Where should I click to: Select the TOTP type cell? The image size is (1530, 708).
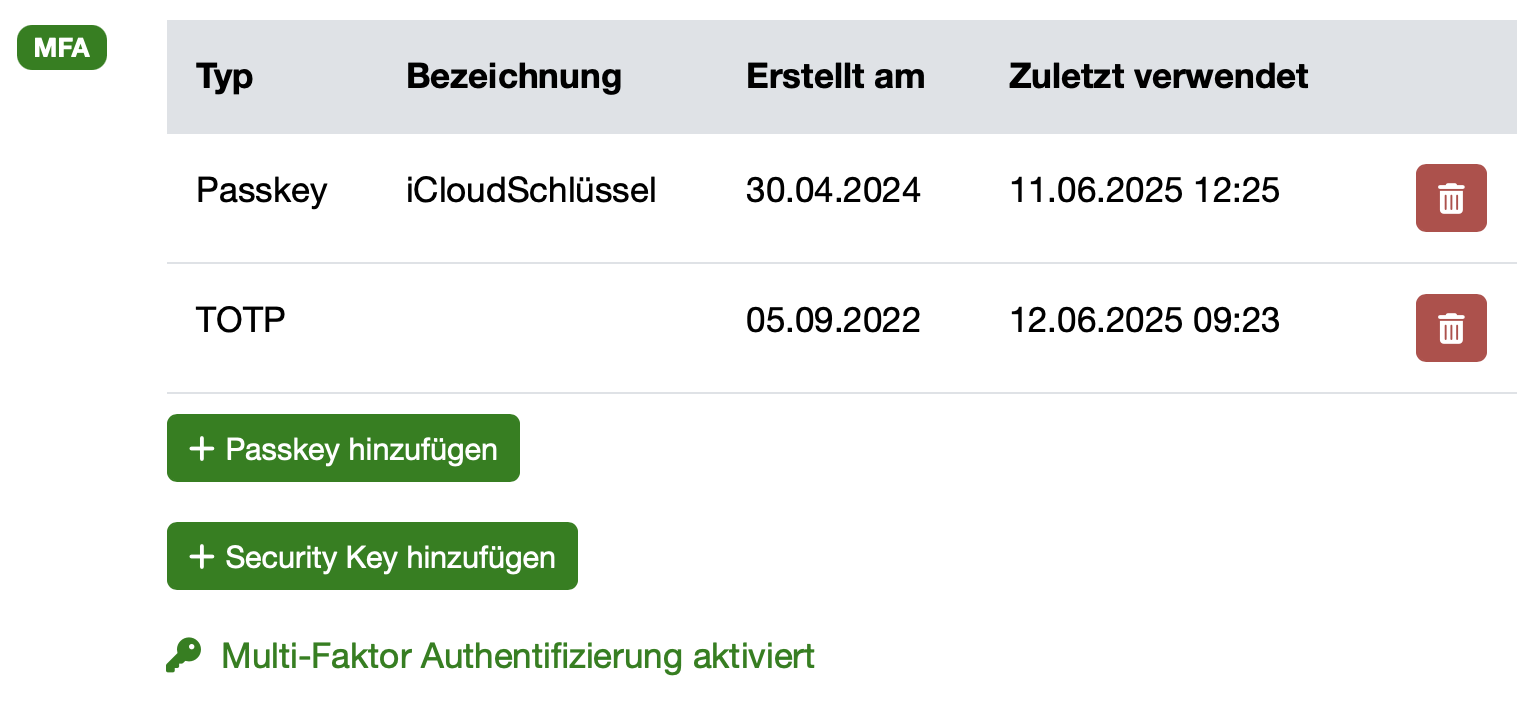pos(240,320)
